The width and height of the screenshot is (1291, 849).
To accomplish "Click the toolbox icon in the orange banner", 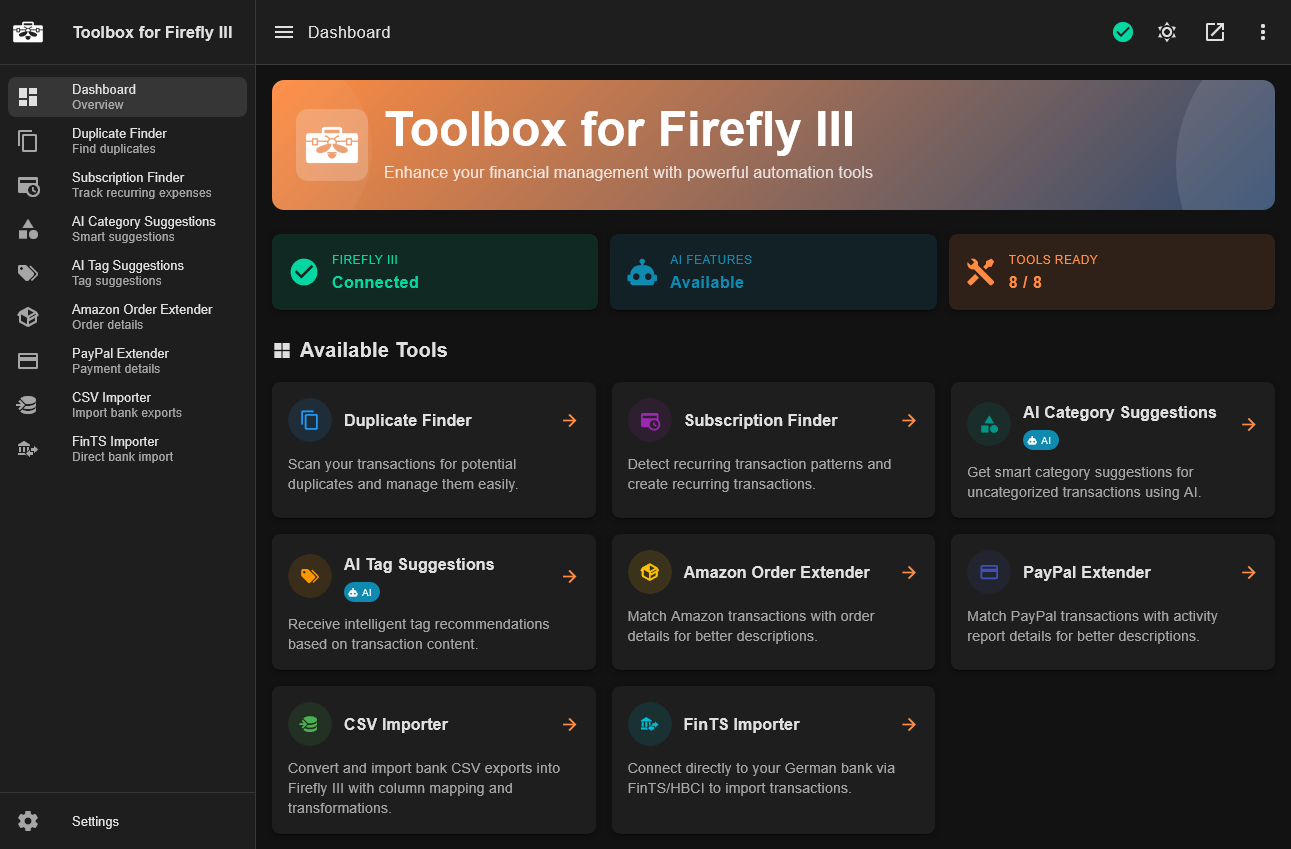I will 332,145.
